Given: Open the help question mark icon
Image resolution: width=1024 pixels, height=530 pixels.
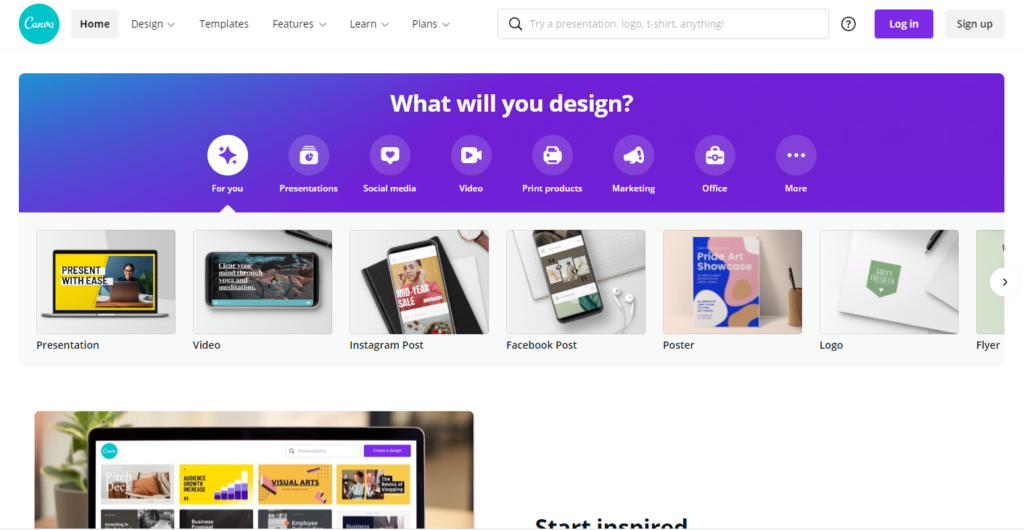Looking at the screenshot, I should coord(848,24).
